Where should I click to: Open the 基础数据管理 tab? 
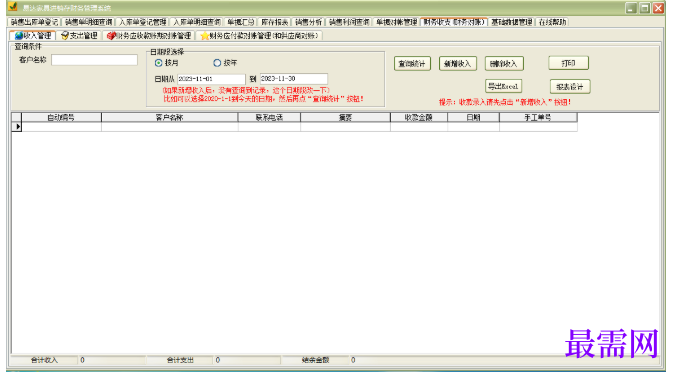point(512,22)
